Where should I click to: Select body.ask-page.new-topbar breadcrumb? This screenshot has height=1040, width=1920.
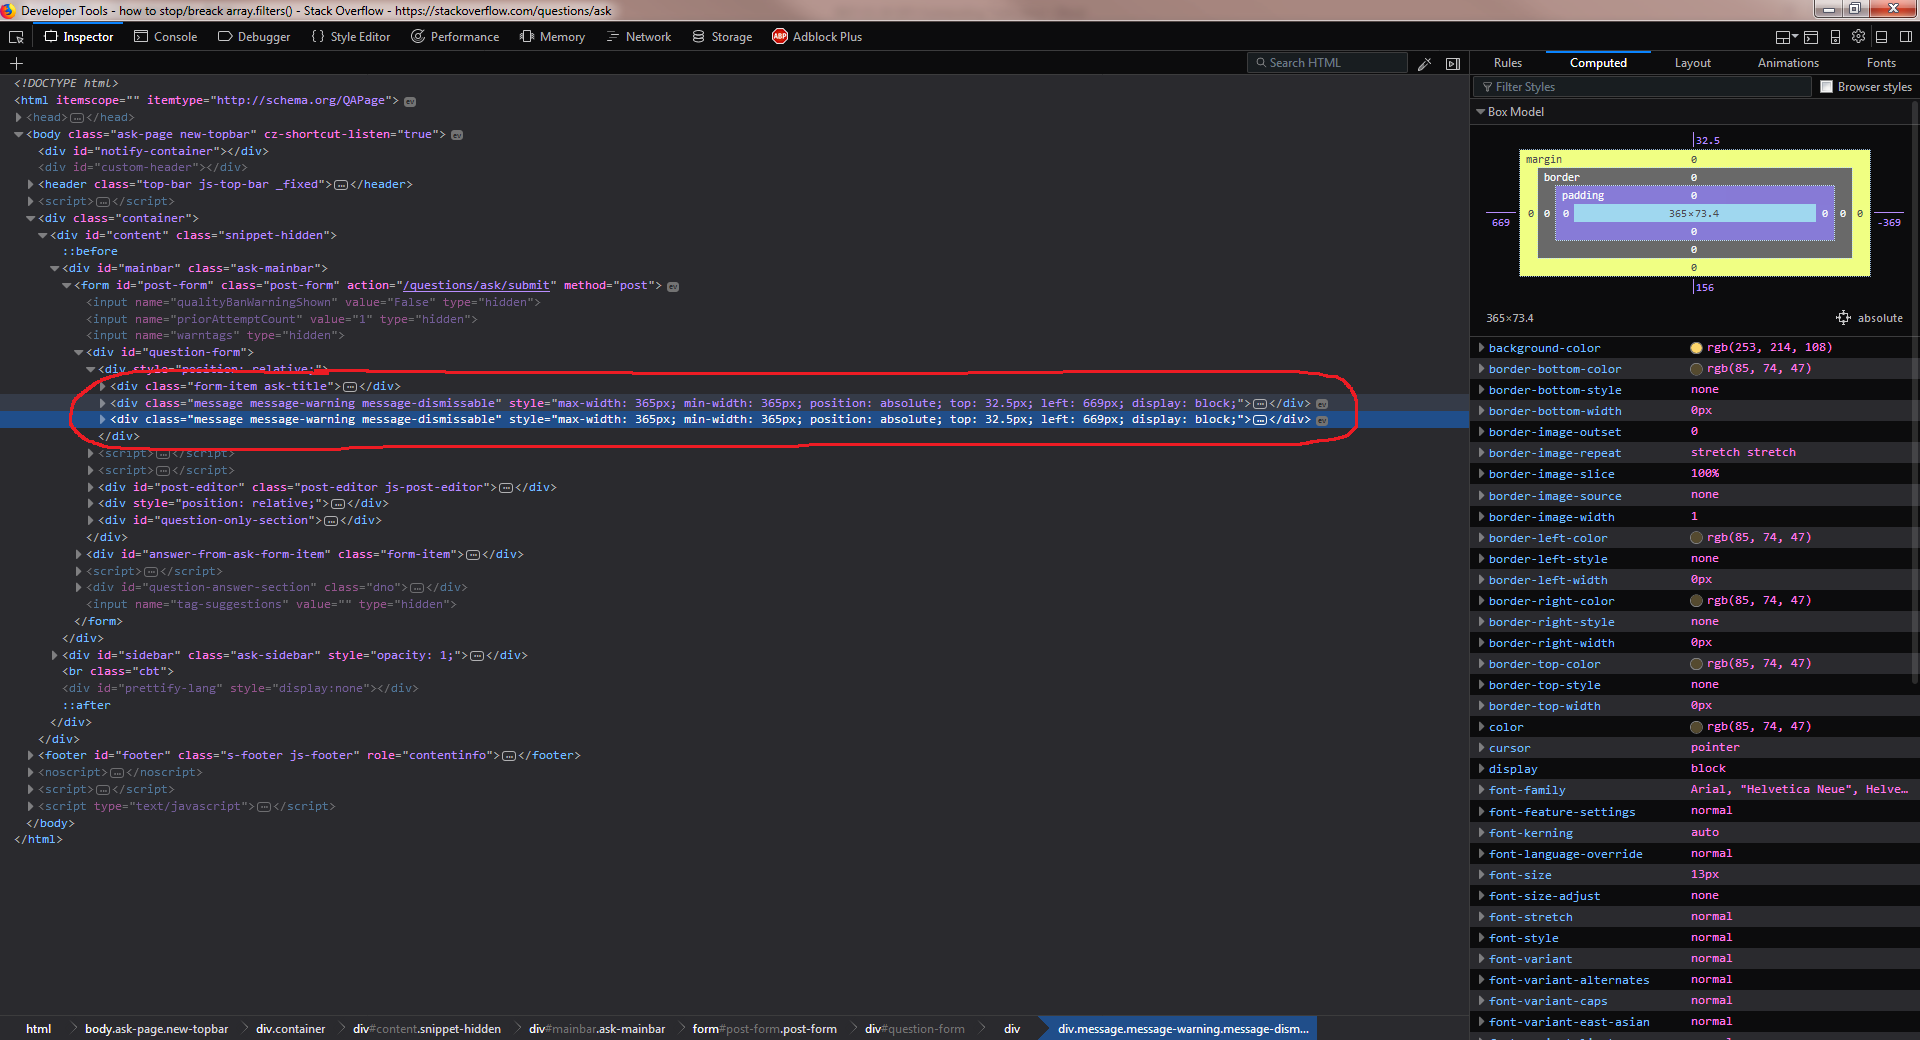156,1029
